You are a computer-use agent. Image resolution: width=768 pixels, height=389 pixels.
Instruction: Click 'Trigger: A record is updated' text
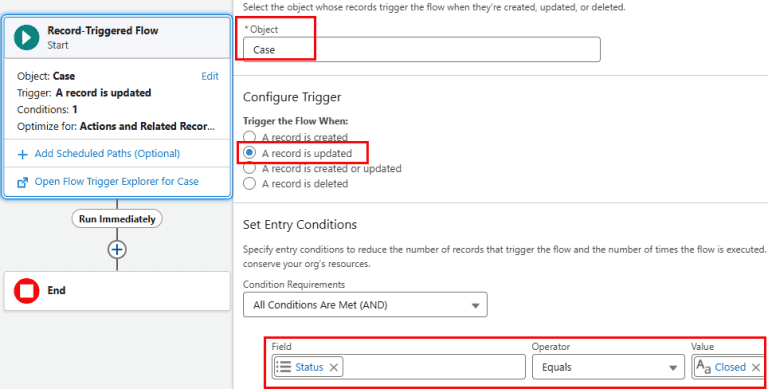[84, 93]
